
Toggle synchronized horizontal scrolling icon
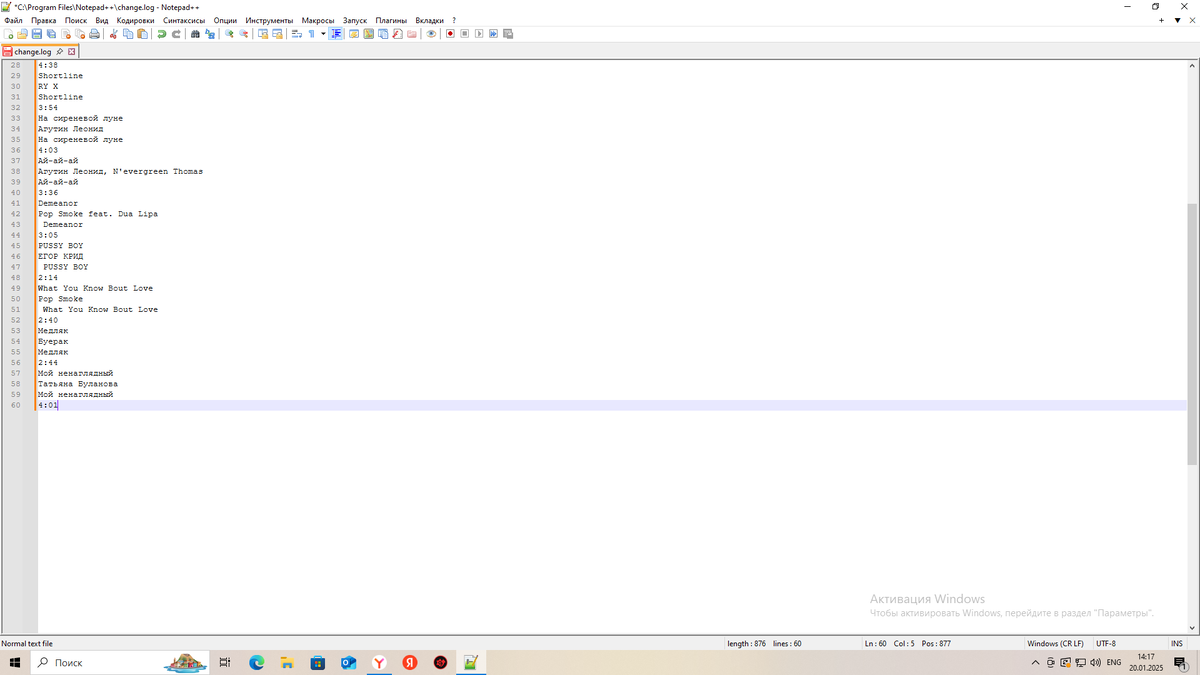click(x=277, y=34)
